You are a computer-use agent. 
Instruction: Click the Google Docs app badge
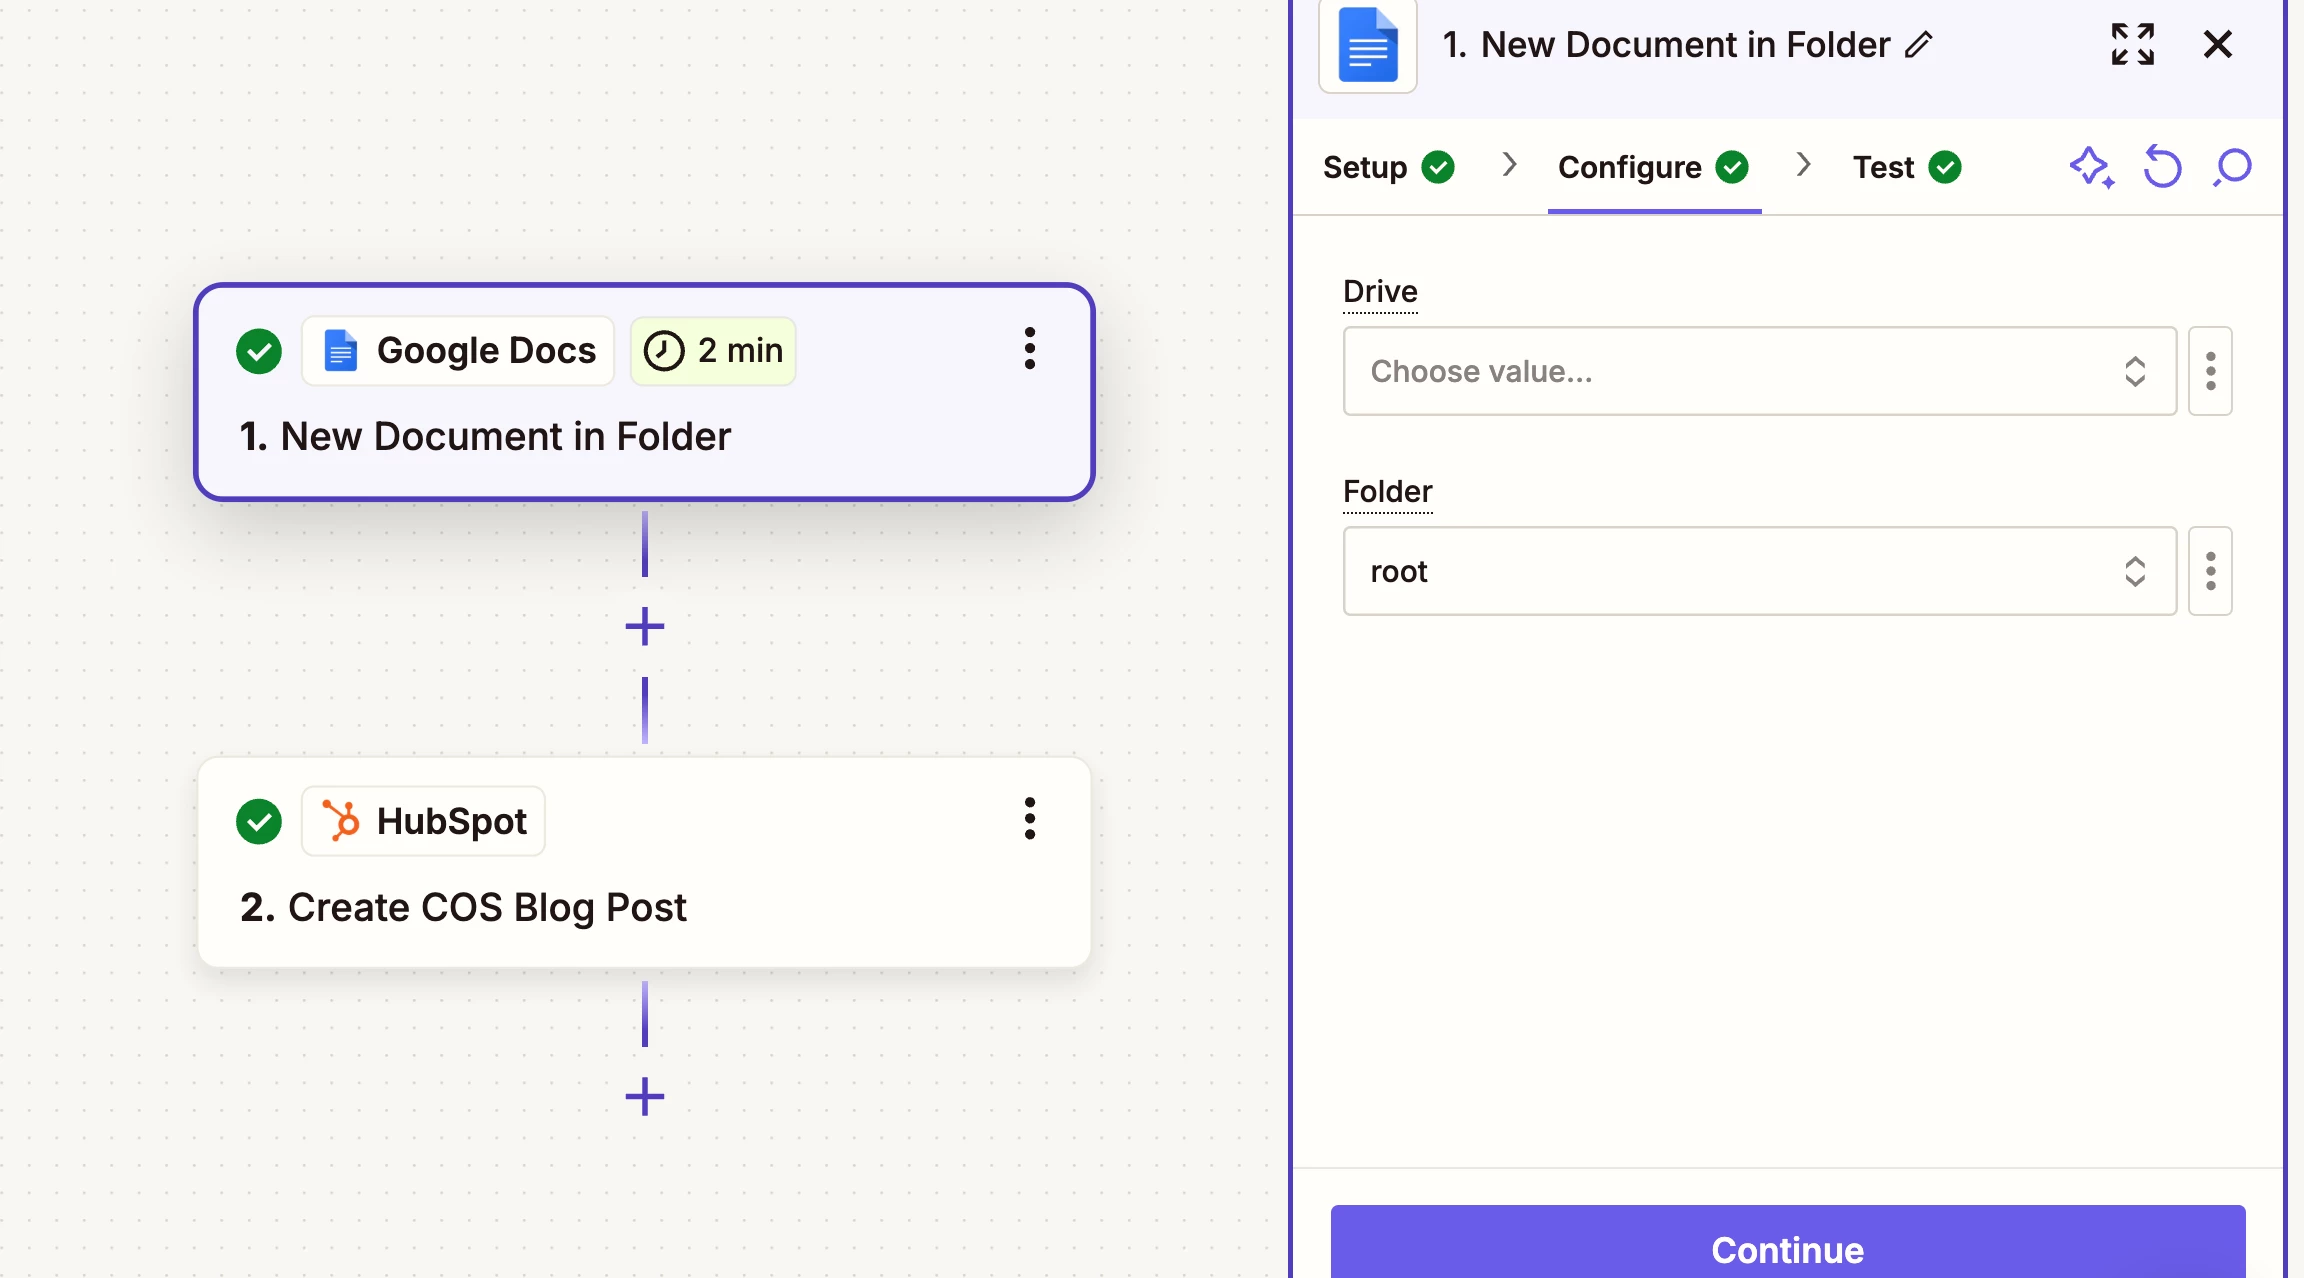coord(458,351)
